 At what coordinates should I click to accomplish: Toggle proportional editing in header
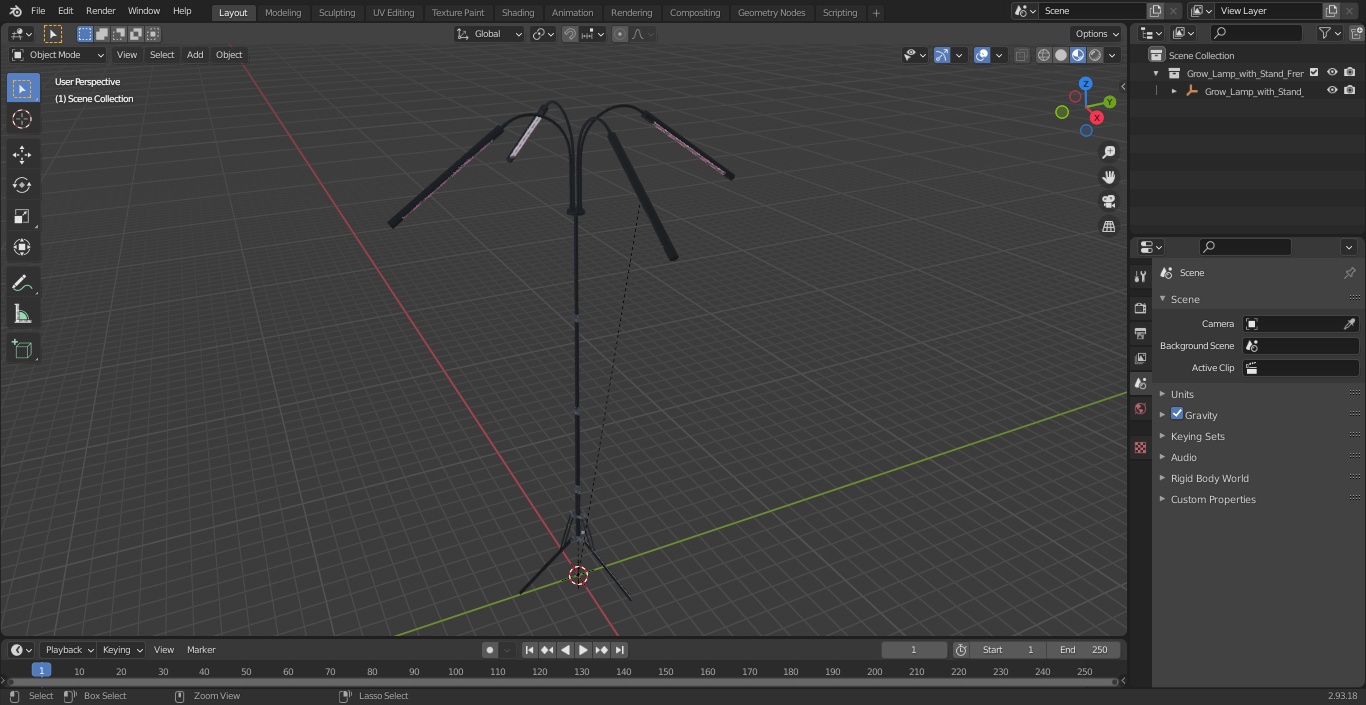tap(620, 34)
